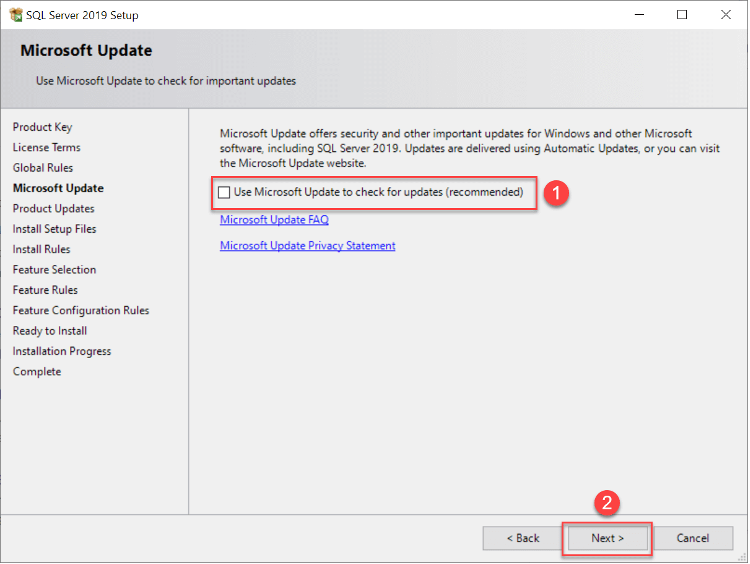This screenshot has height=564, width=750.
Task: Select the Feature Selection step
Action: coord(55,270)
